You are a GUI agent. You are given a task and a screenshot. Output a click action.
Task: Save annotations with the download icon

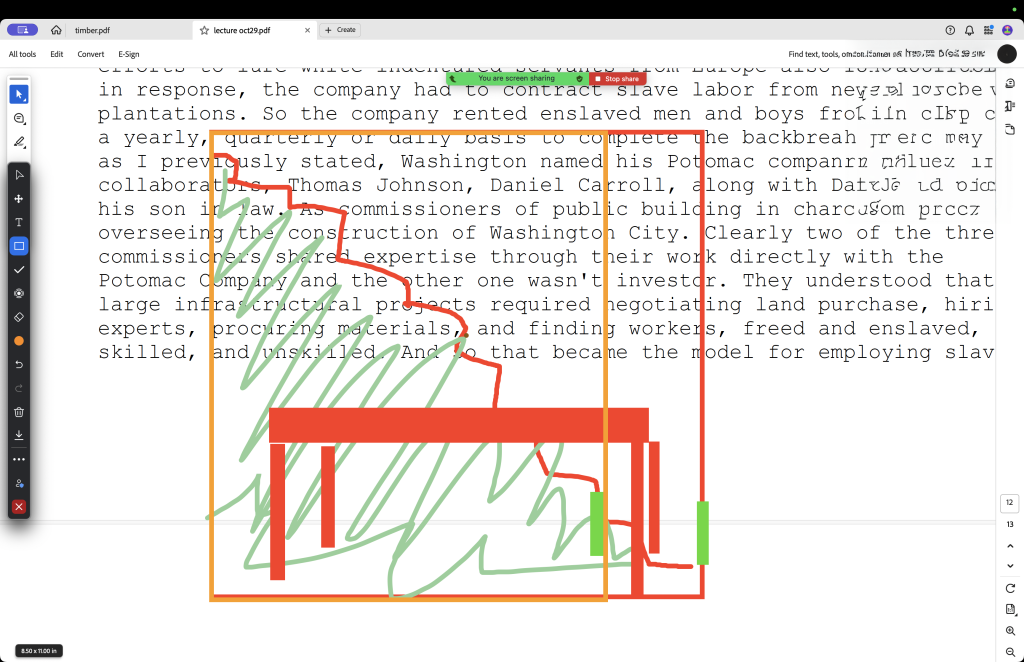(19, 435)
